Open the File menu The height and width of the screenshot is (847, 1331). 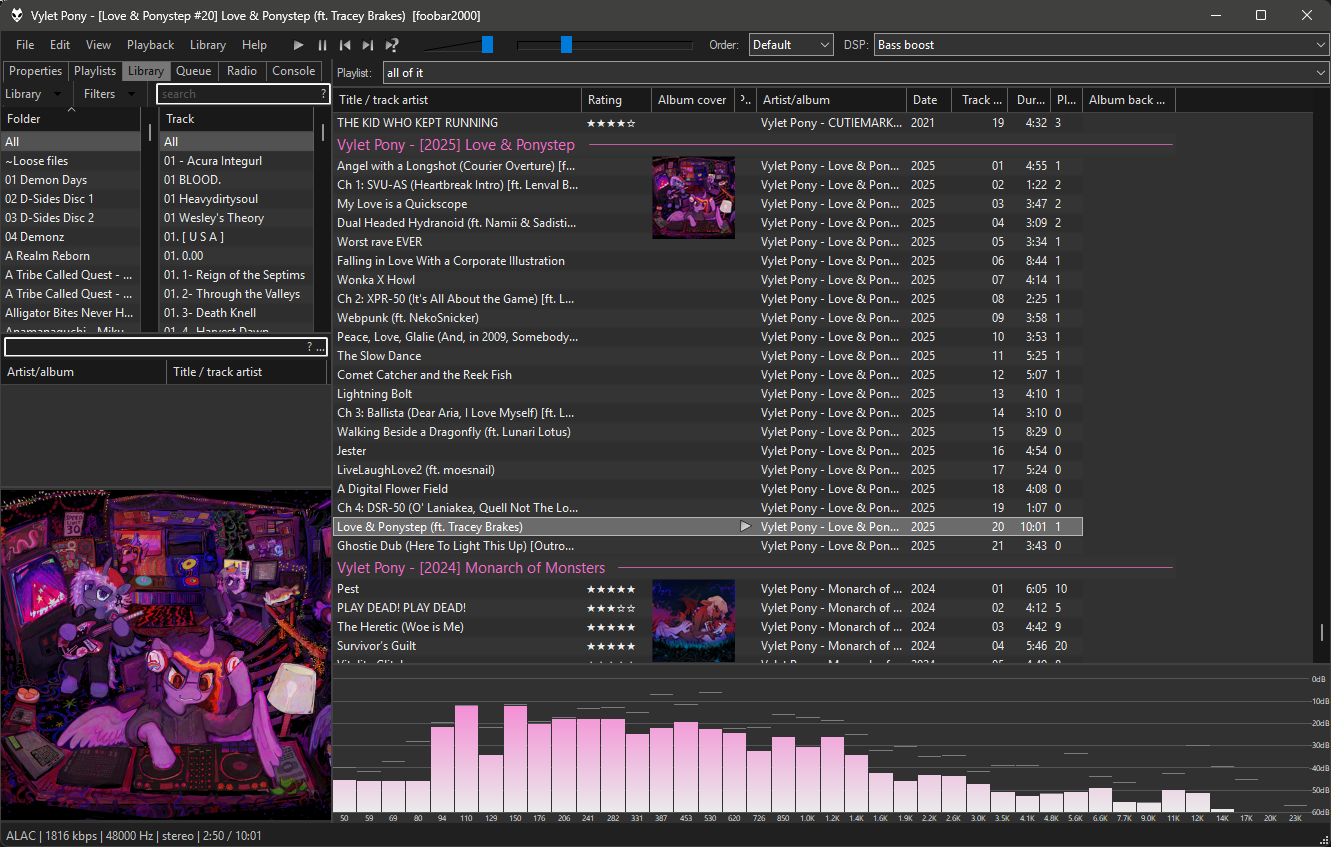[25, 45]
